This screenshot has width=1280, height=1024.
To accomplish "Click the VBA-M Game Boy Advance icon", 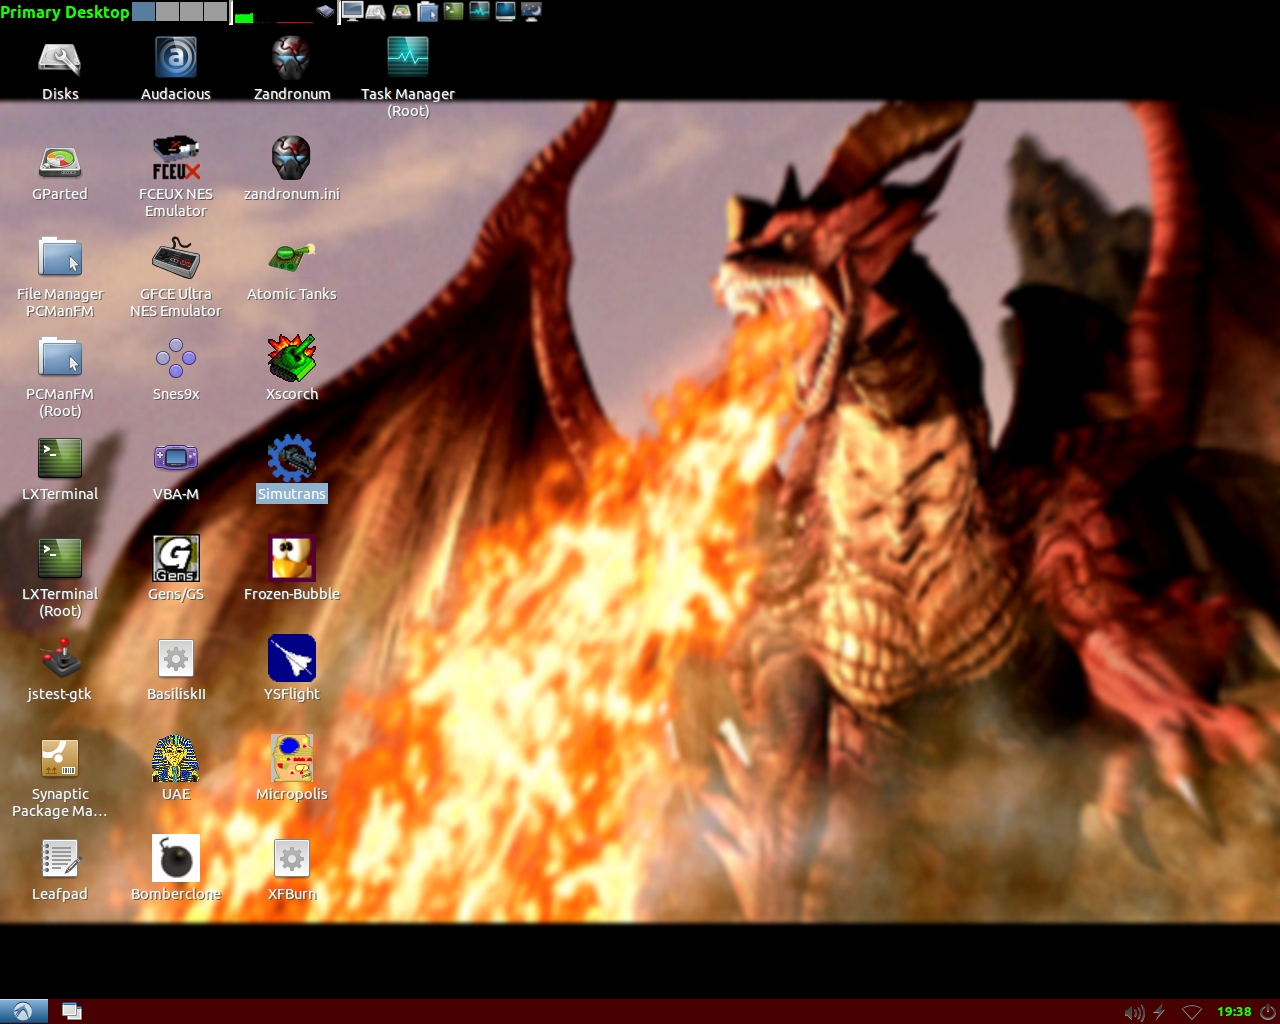I will pyautogui.click(x=176, y=459).
